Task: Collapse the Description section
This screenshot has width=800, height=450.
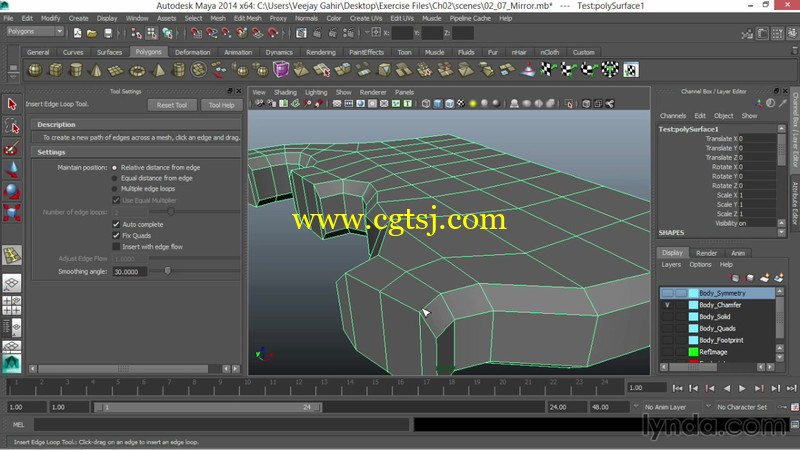Action: (x=56, y=124)
